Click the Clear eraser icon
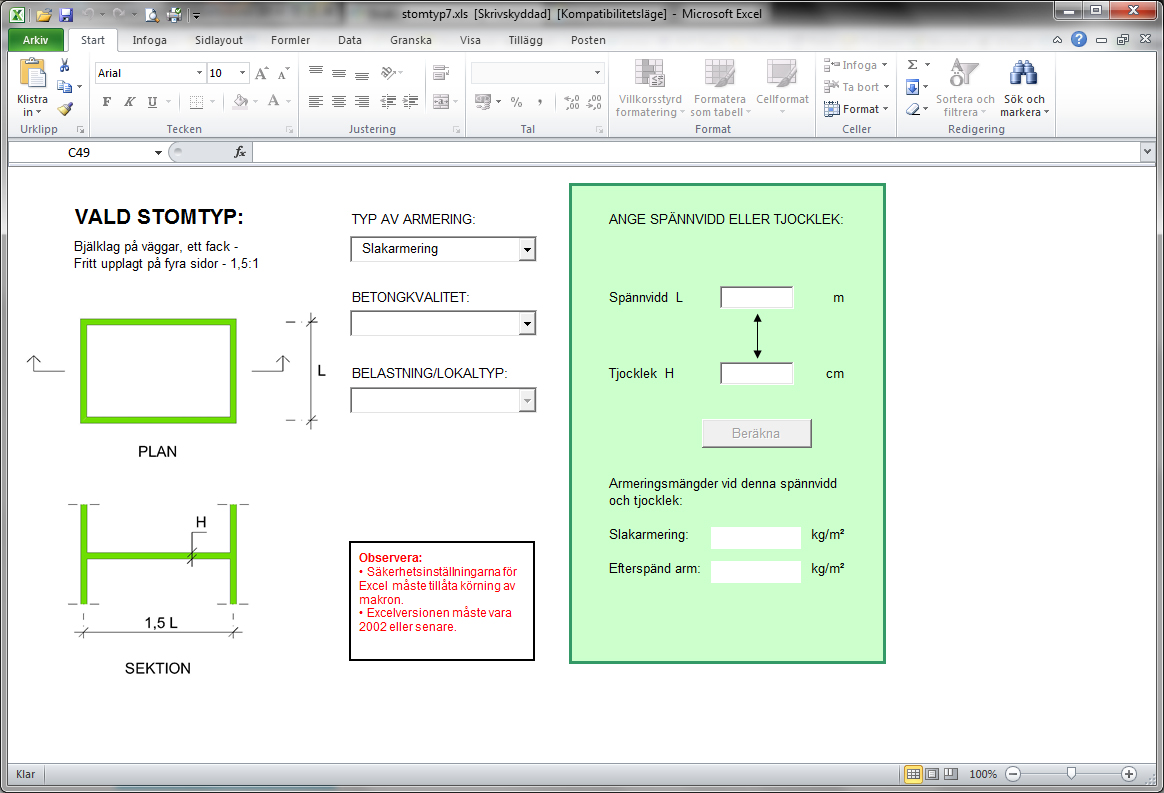Image resolution: width=1164 pixels, height=793 pixels. (x=913, y=109)
